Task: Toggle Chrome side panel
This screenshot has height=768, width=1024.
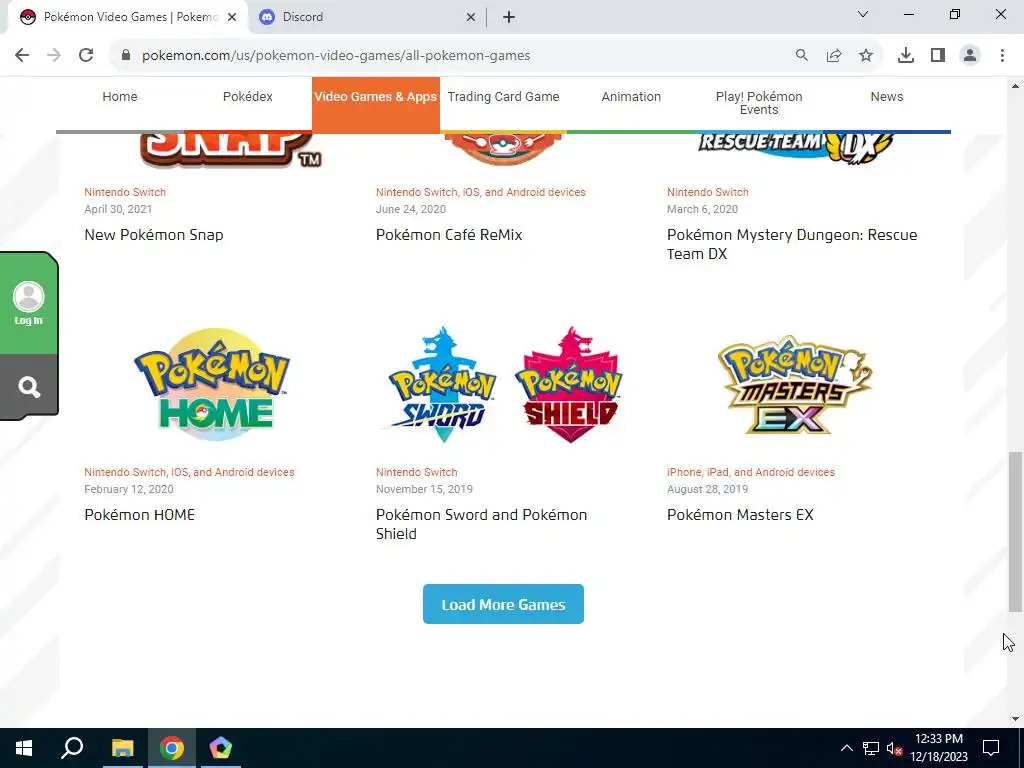Action: click(x=938, y=56)
